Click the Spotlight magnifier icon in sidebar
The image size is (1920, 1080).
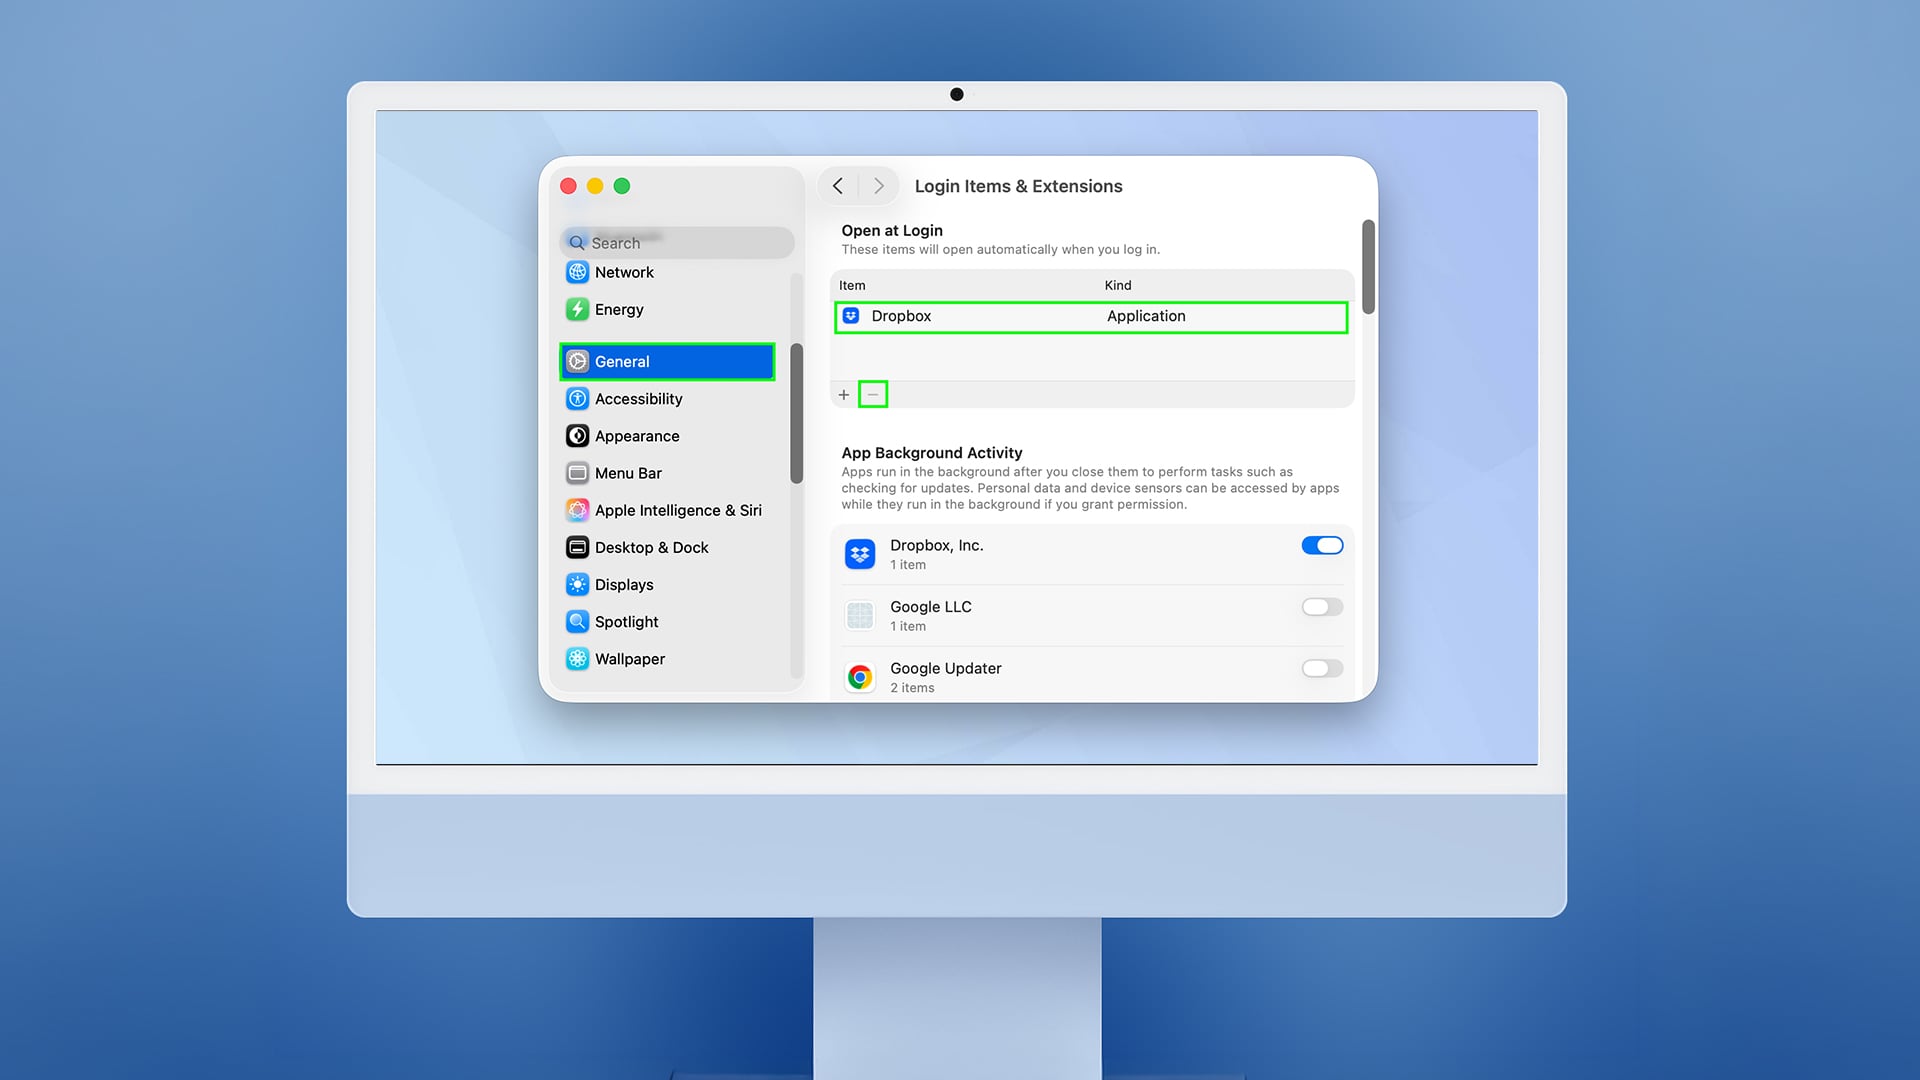pos(577,621)
